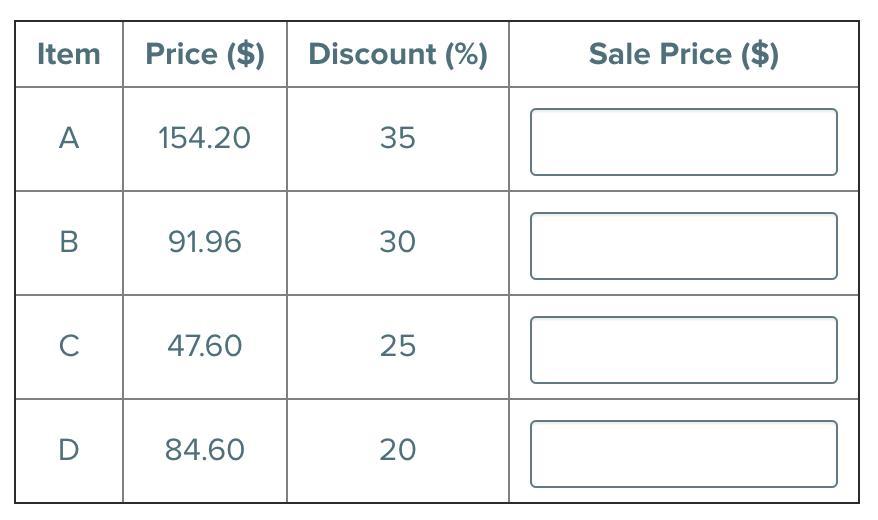The image size is (878, 520).
Task: Click the price value 154.20
Action: [x=205, y=138]
